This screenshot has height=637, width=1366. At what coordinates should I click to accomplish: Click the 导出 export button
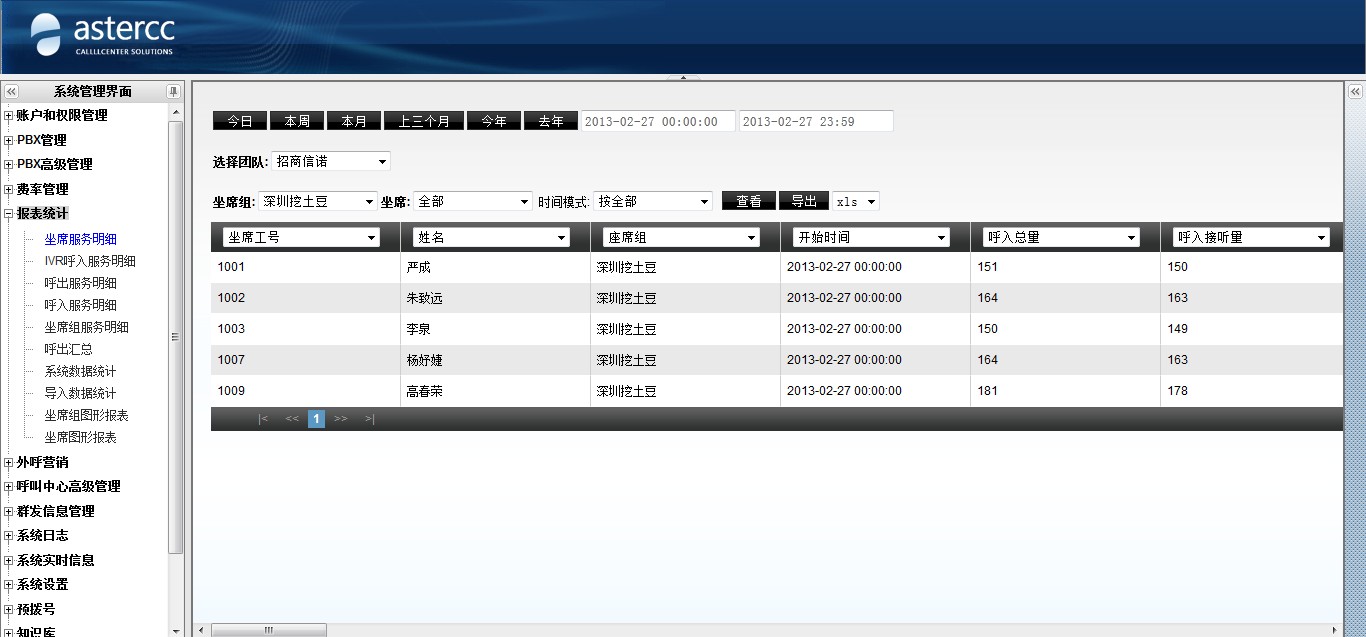803,201
